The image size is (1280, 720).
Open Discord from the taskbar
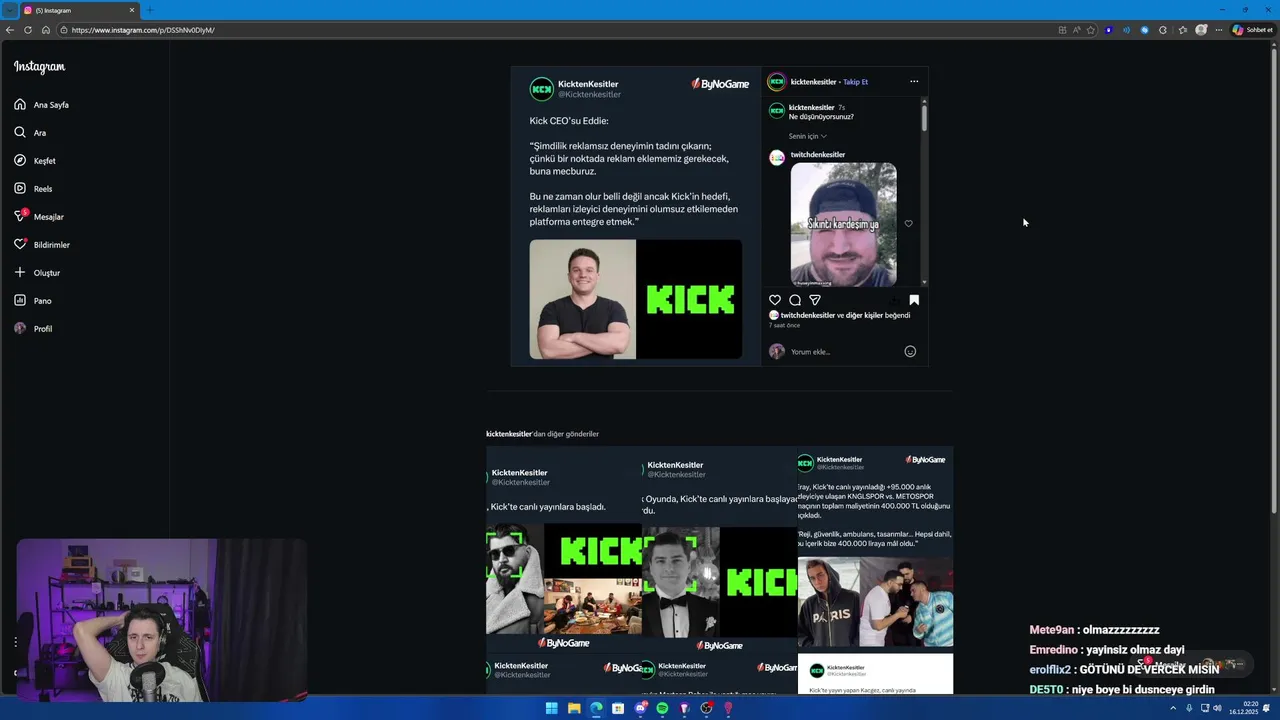pyautogui.click(x=640, y=708)
